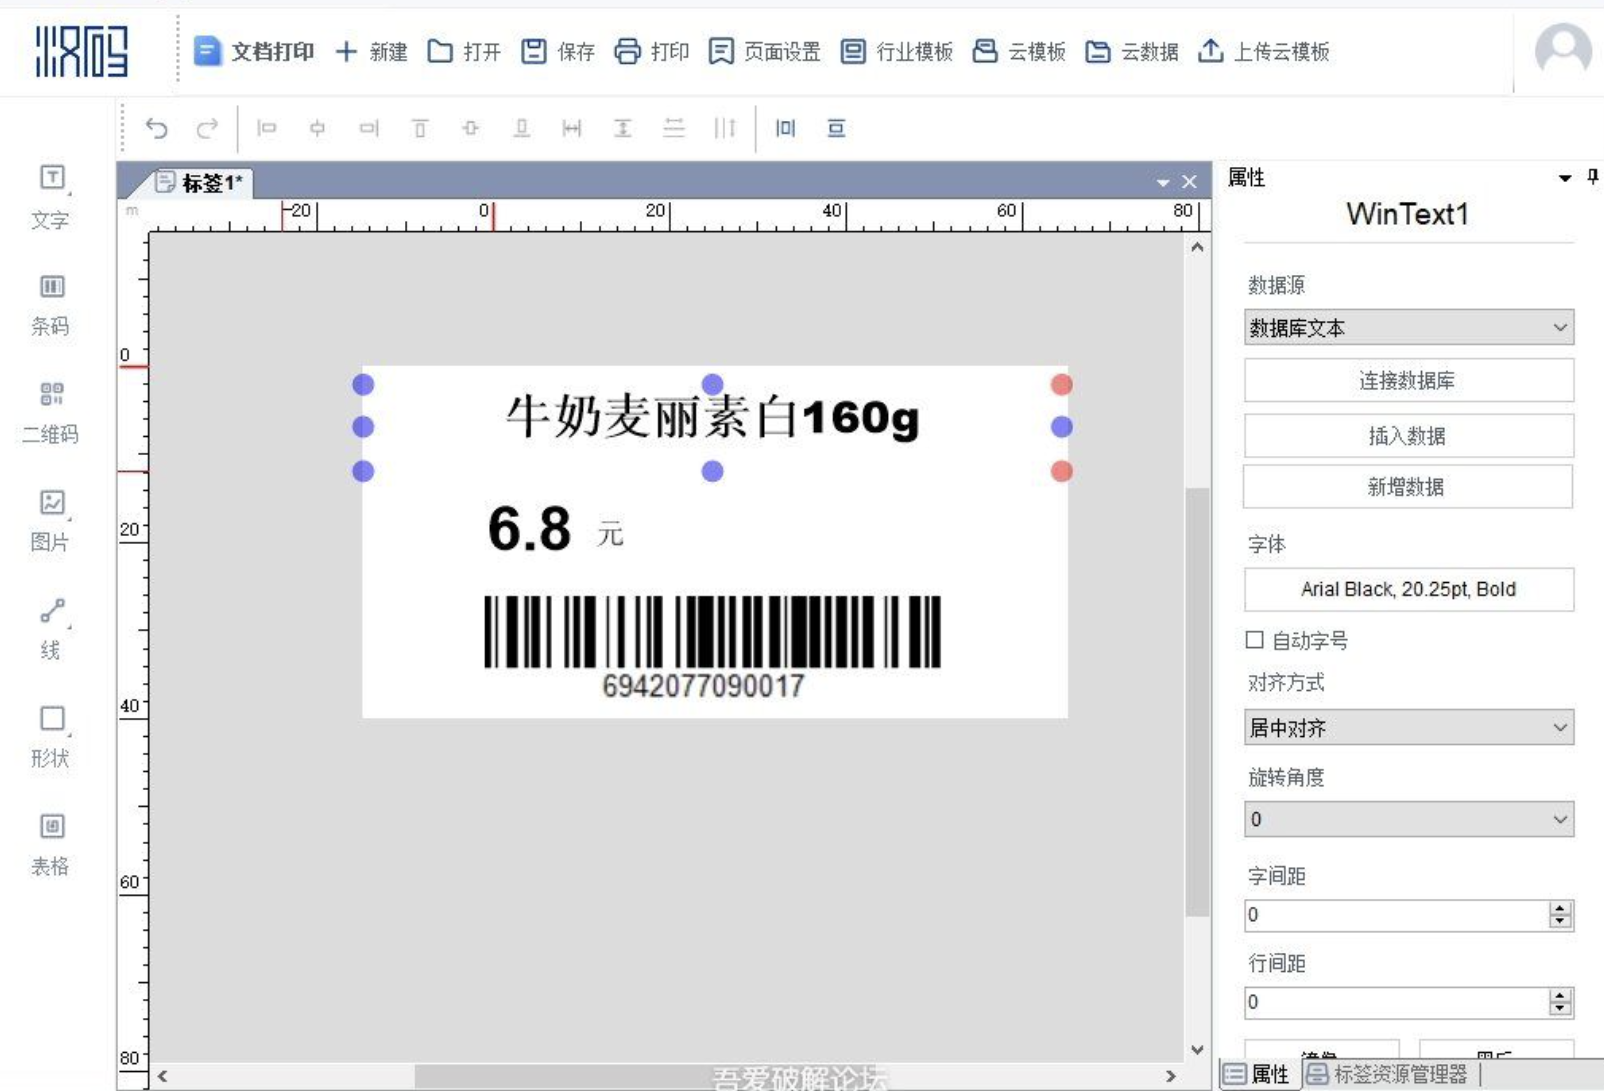Open the 页面设置 page setup menu
Image resolution: width=1604 pixels, height=1091 pixels.
tap(765, 51)
